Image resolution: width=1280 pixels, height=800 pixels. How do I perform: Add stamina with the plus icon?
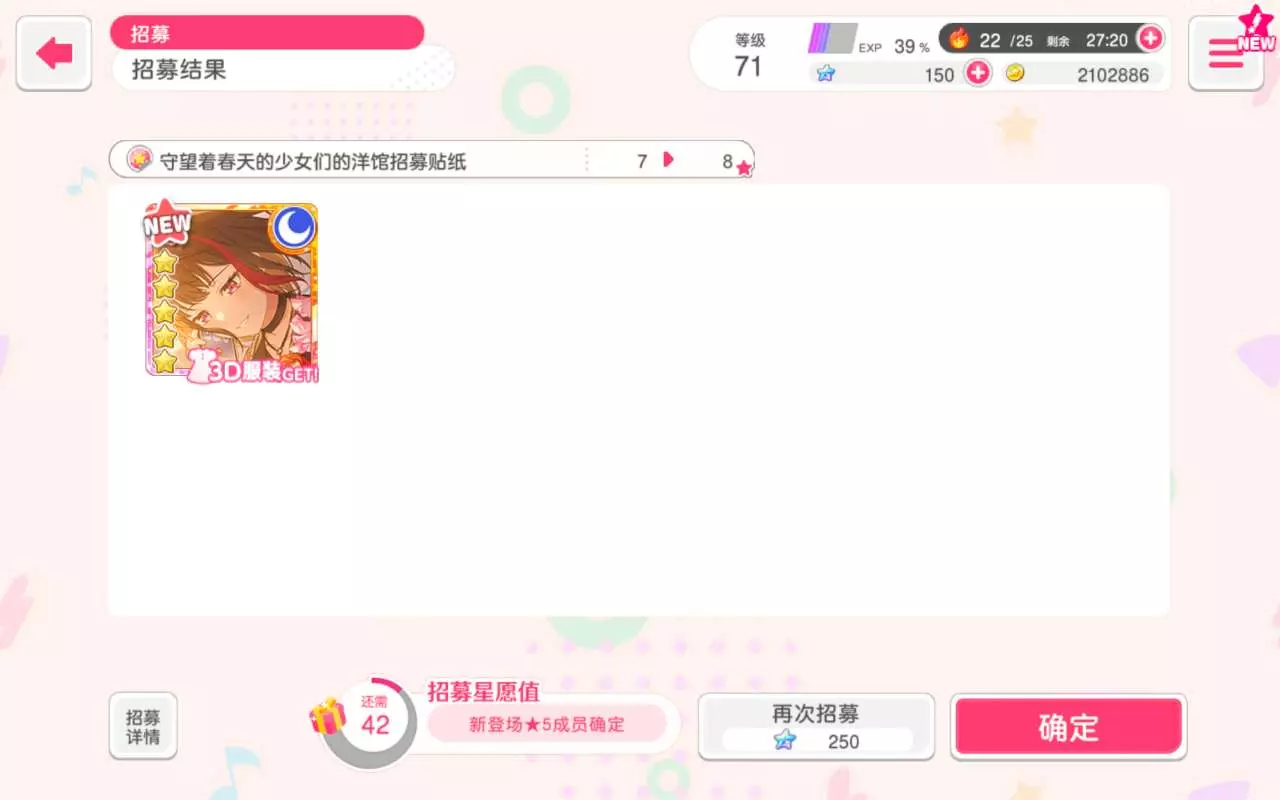(1150, 39)
